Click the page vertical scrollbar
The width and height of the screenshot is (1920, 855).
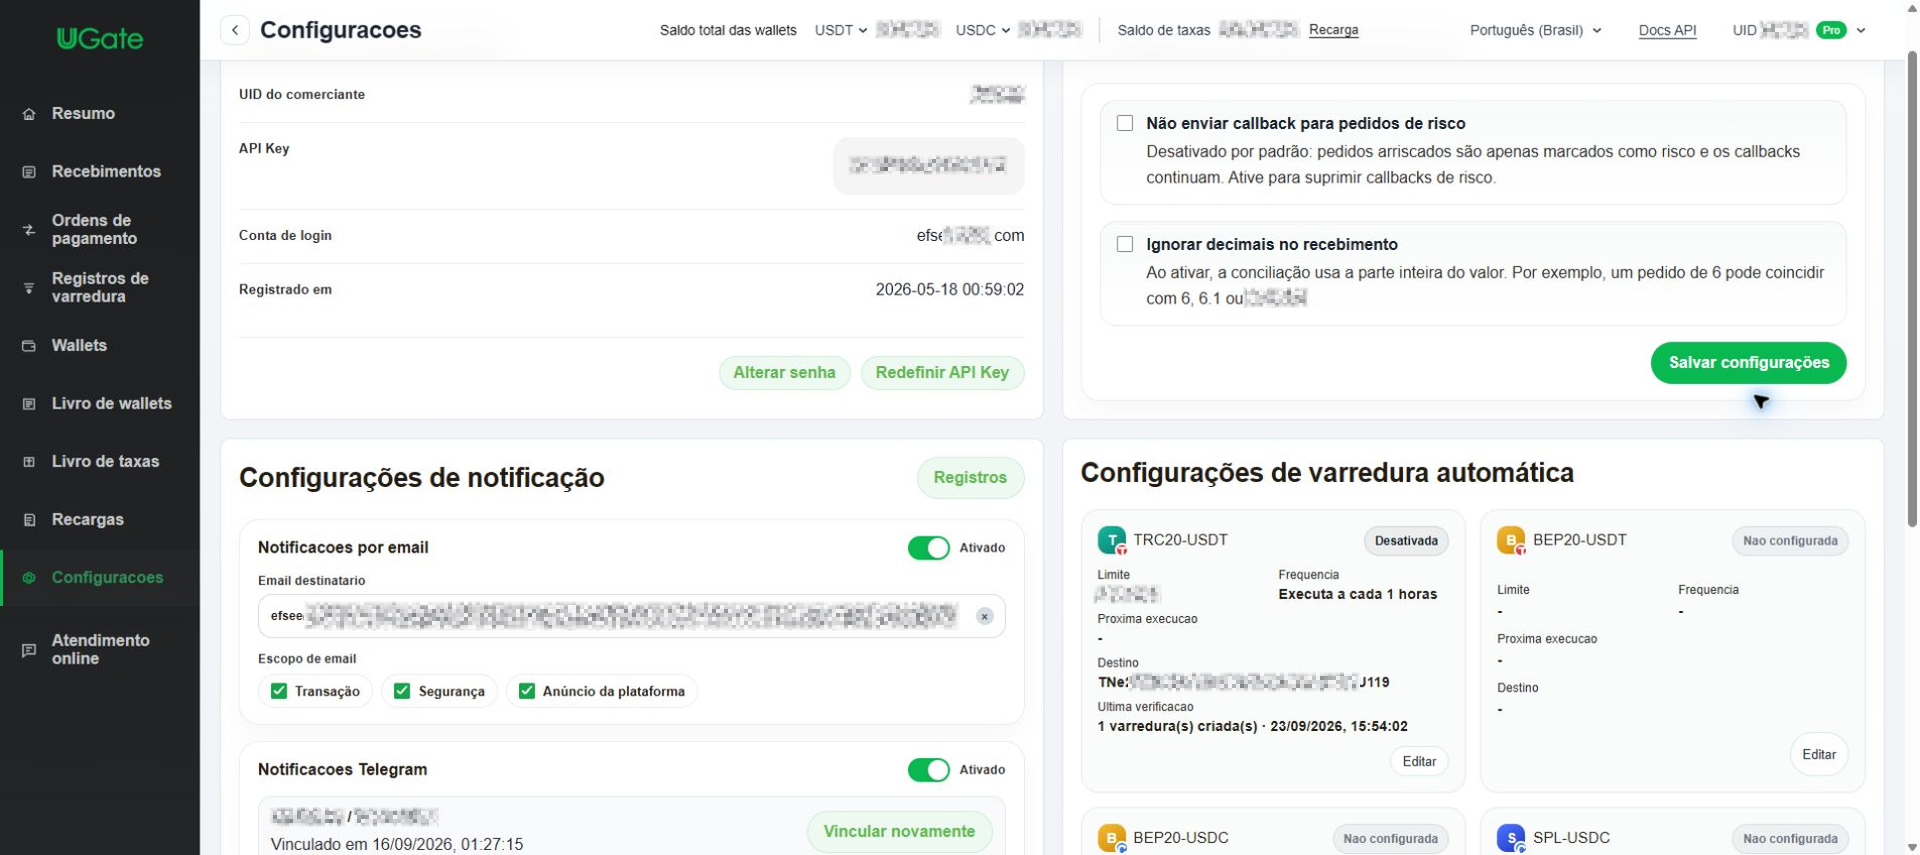pos(1911,290)
